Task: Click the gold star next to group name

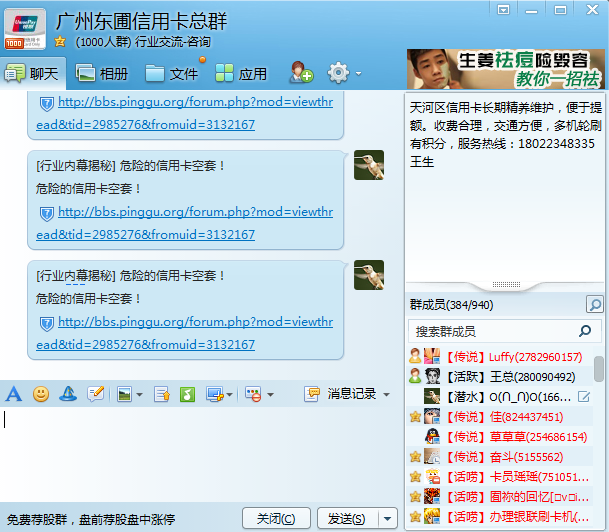Action: click(x=60, y=41)
